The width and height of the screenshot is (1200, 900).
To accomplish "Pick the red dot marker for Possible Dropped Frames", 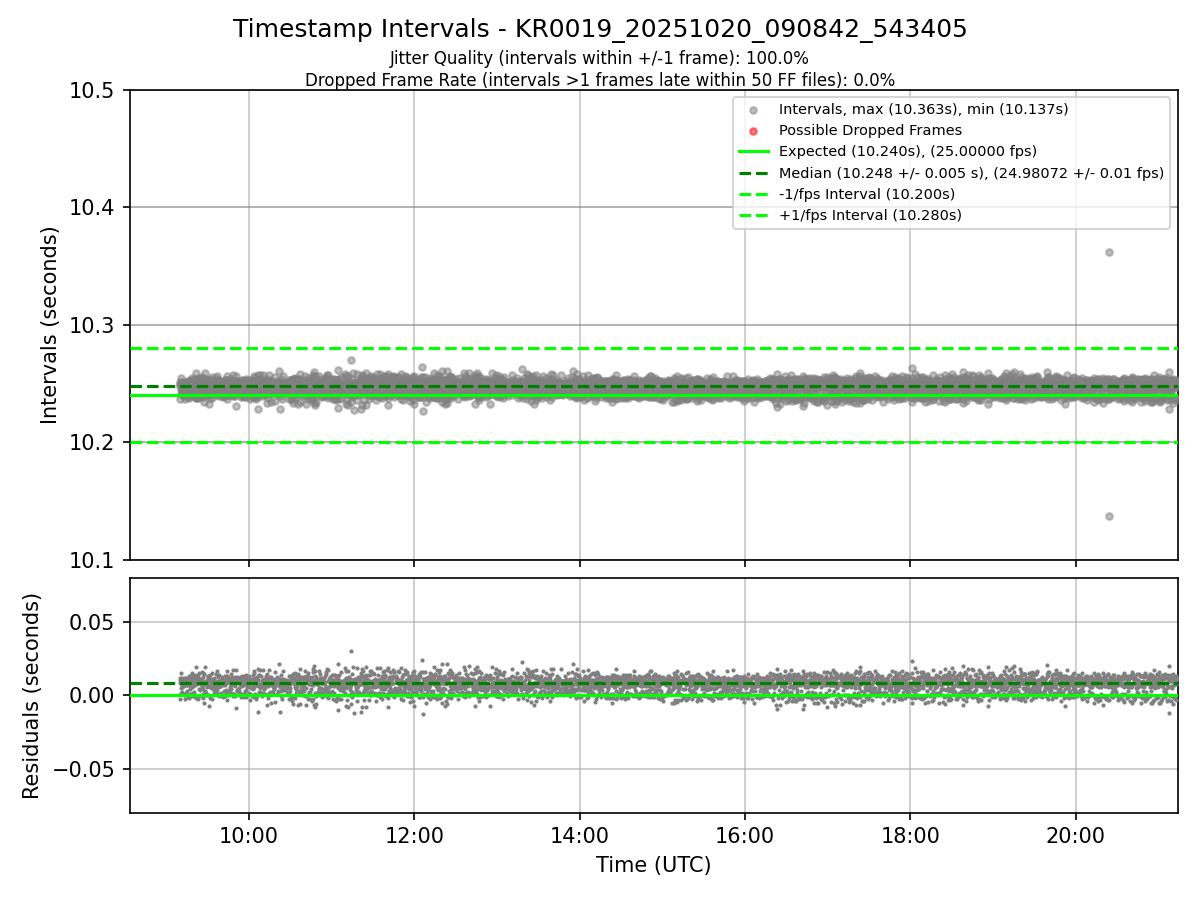I will (x=754, y=131).
